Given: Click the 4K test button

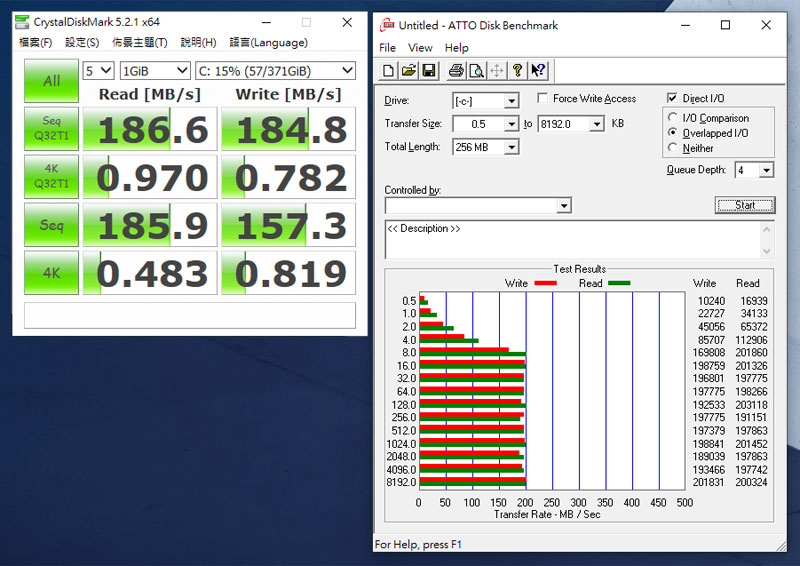Looking at the screenshot, I should click(x=52, y=273).
